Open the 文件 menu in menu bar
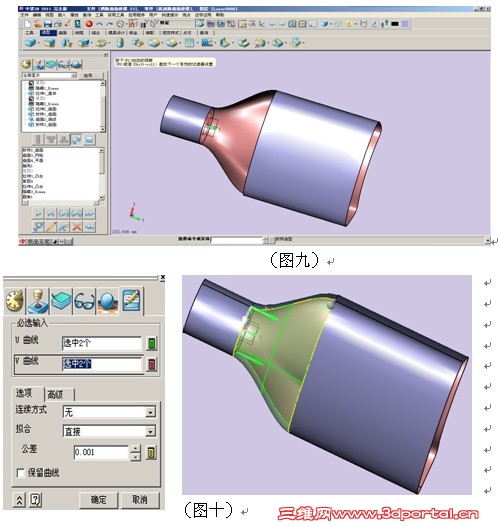The image size is (498, 527). [25, 15]
